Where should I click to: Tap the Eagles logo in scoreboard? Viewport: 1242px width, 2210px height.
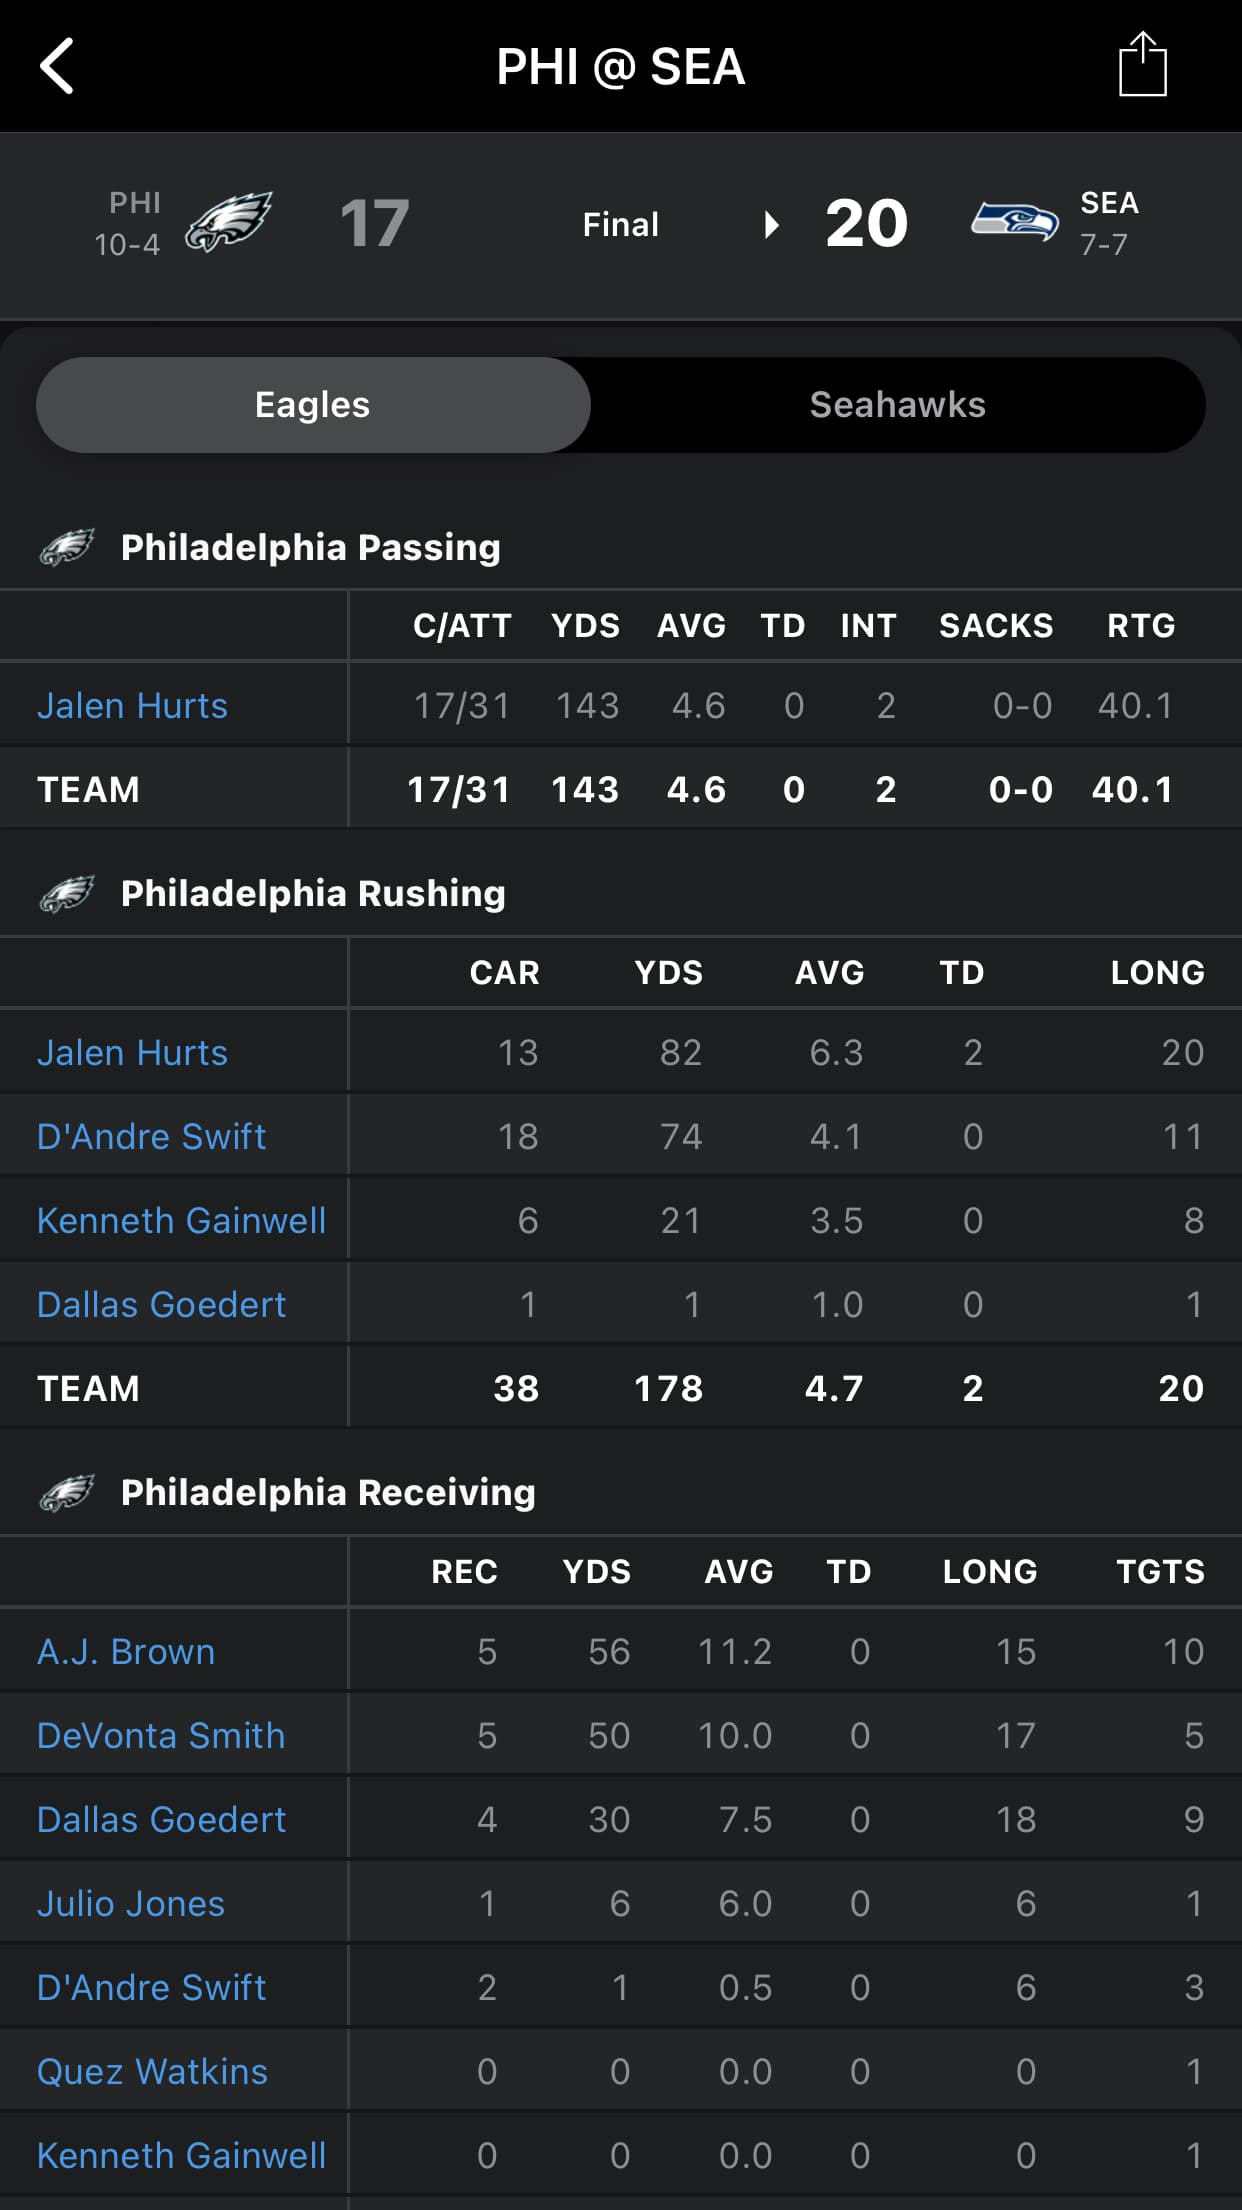click(x=228, y=222)
